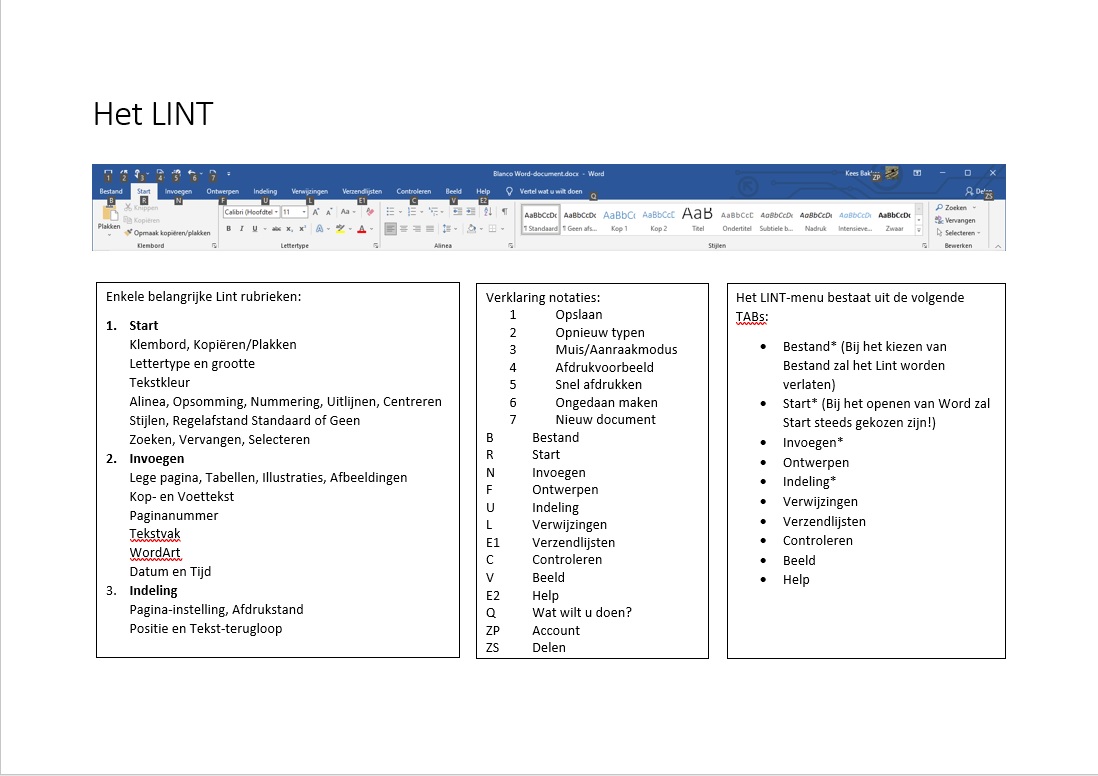
Task: Click the bullet list icon
Action: [390, 212]
